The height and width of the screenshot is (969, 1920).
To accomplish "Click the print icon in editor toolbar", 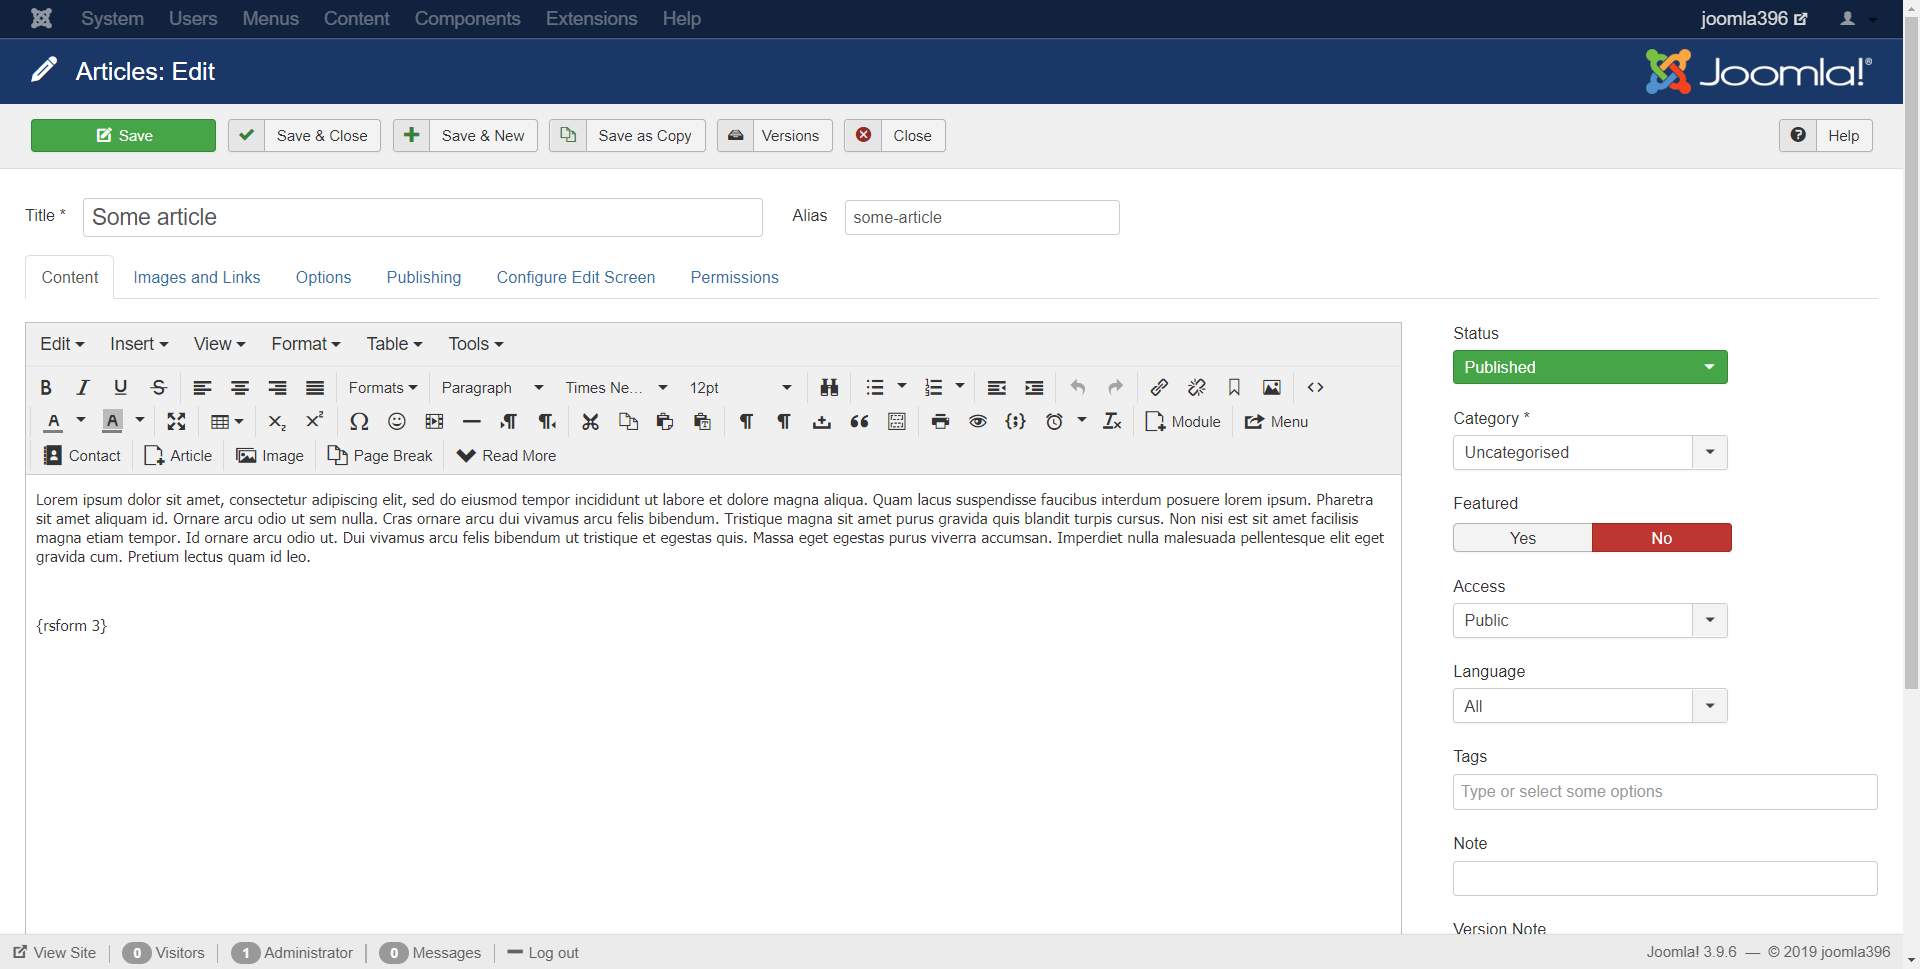I will [940, 422].
